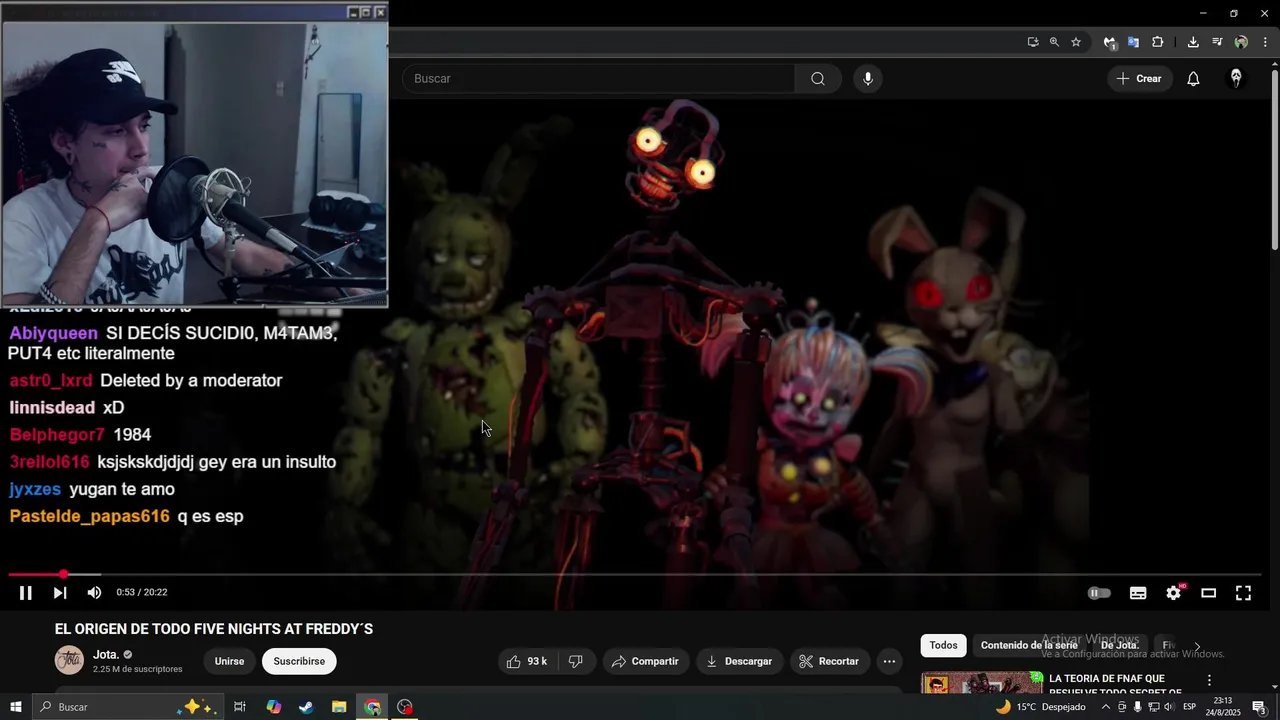Open the player settings gear
The image size is (1280, 720).
point(1174,593)
